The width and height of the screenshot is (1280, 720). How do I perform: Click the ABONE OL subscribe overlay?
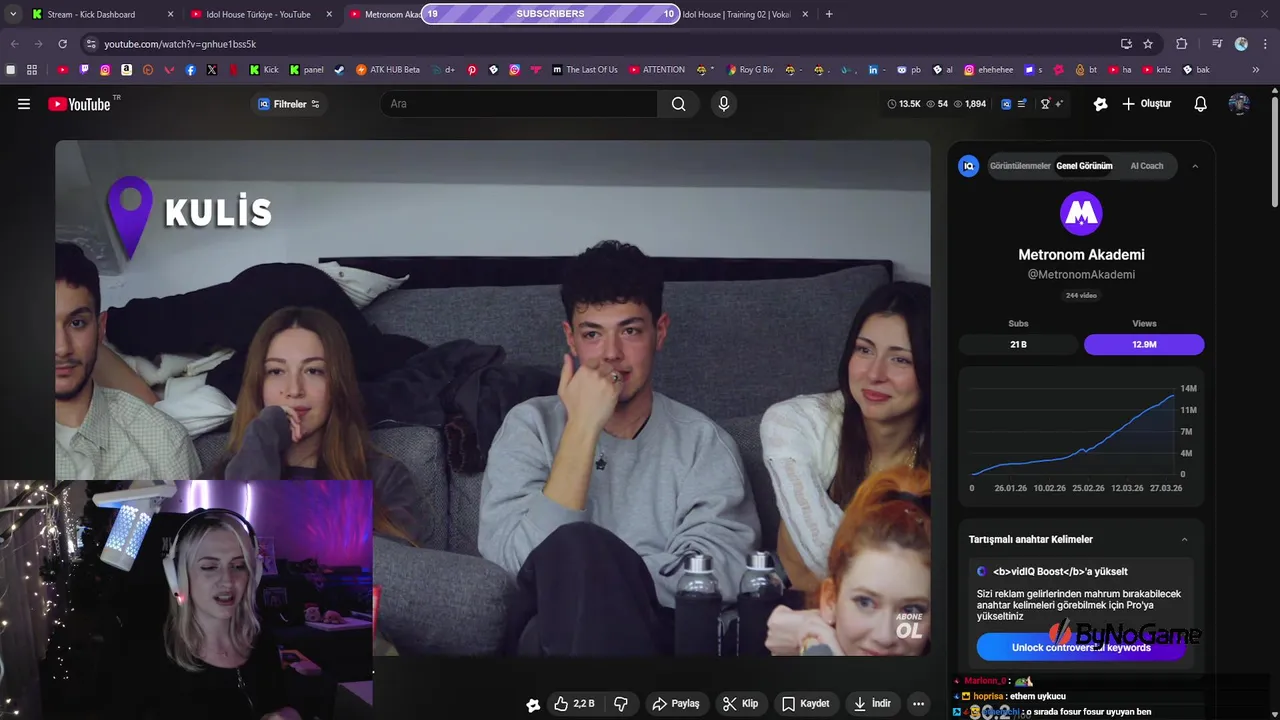pos(908,625)
